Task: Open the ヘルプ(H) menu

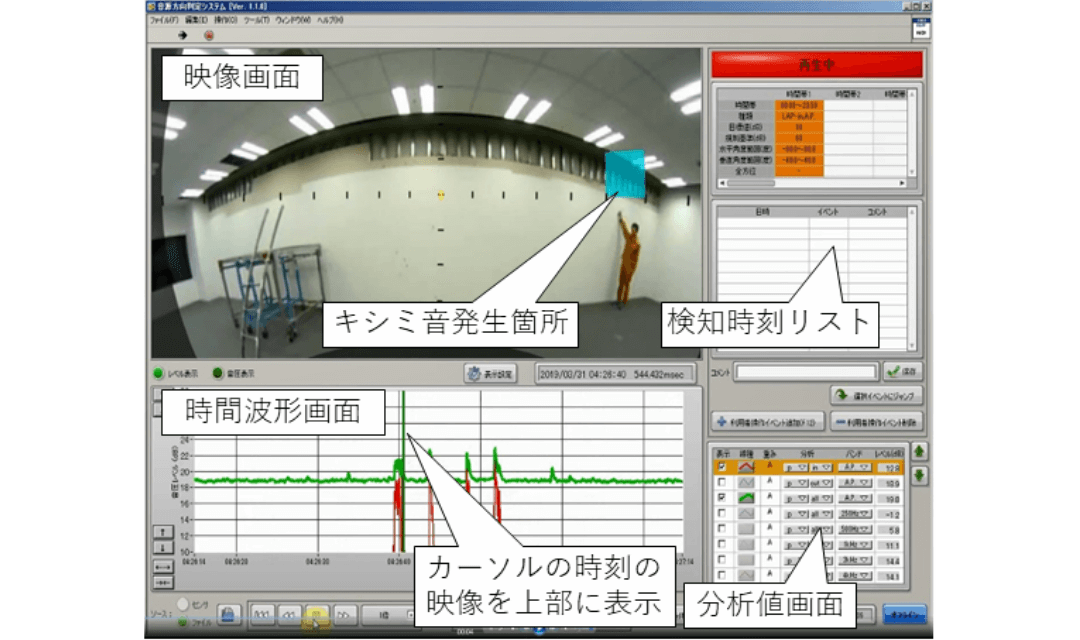Action: (330, 21)
